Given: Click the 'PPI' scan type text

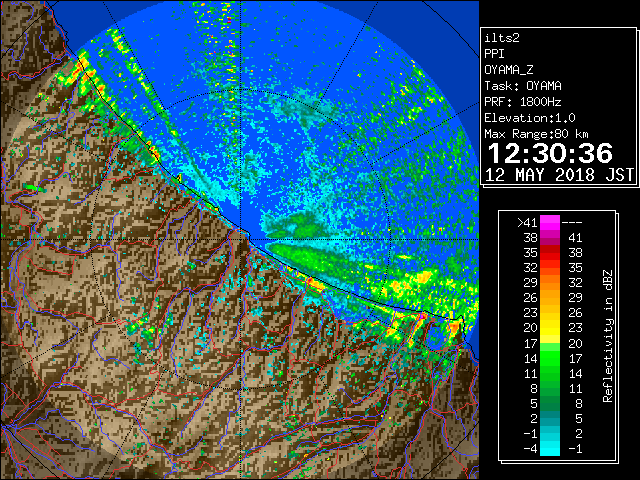Looking at the screenshot, I should [494, 54].
